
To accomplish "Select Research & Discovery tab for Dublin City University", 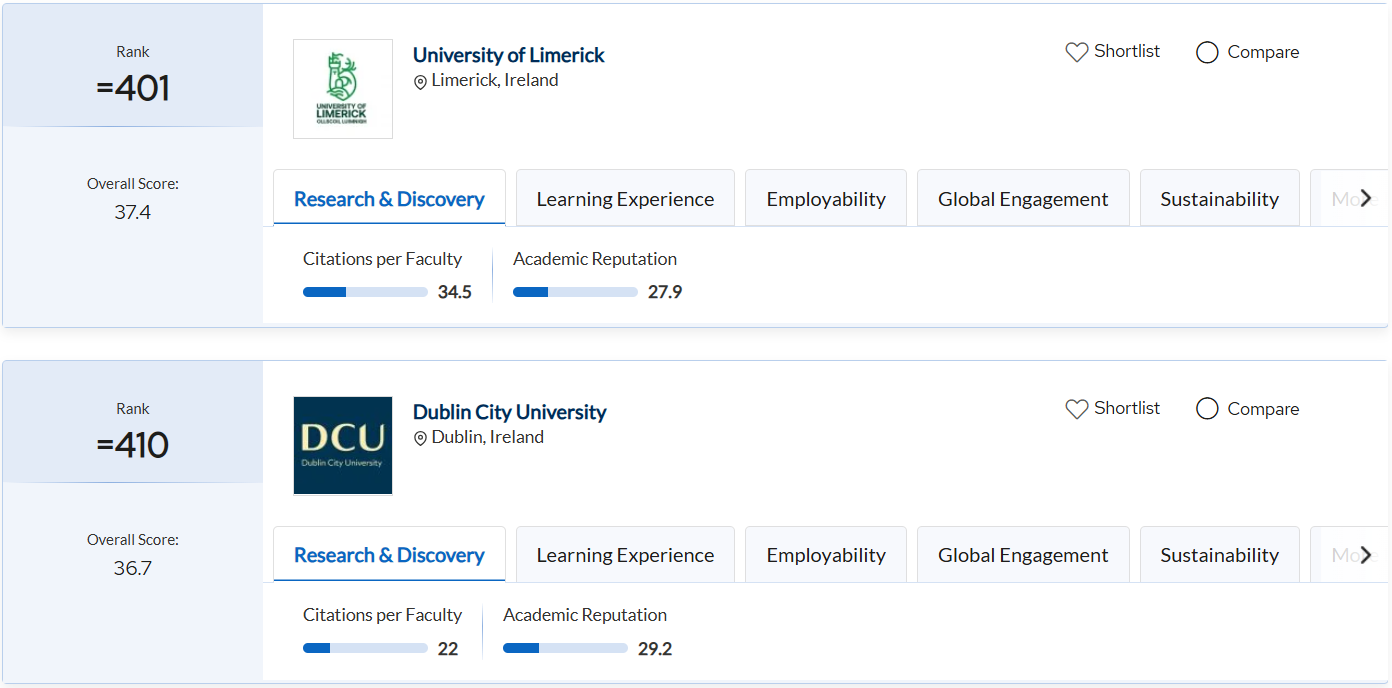I will click(x=389, y=555).
